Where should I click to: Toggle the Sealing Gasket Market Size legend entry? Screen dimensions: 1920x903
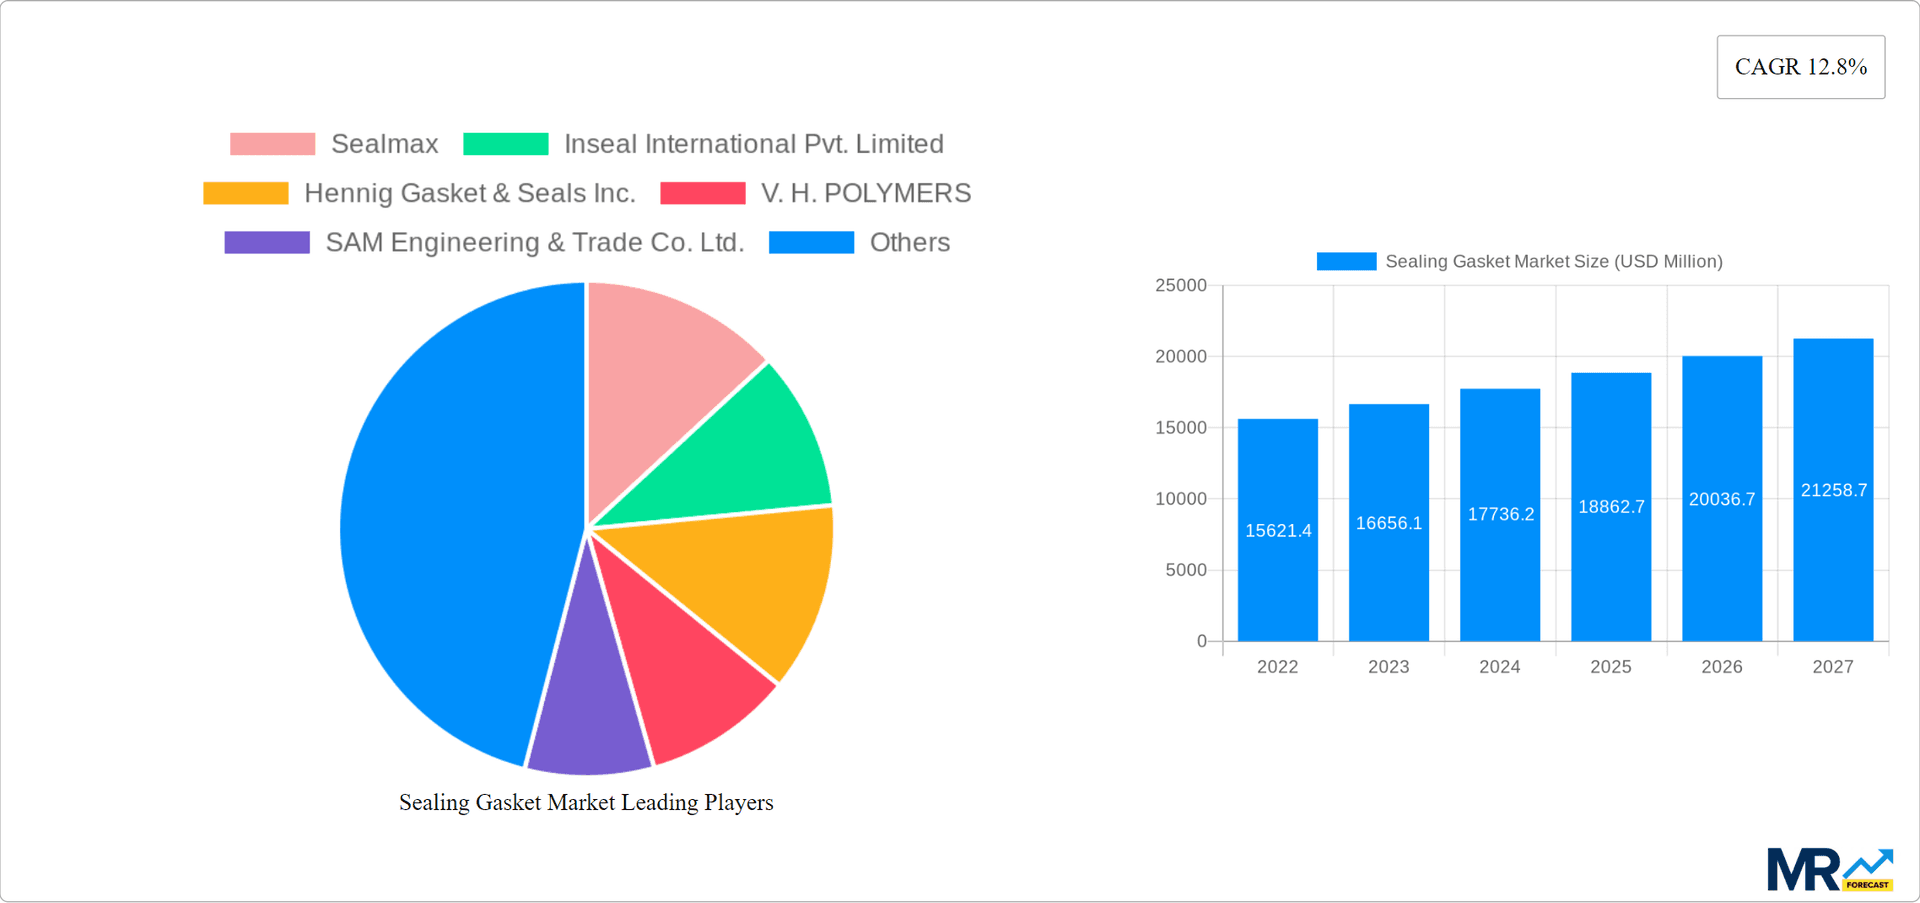[1554, 261]
